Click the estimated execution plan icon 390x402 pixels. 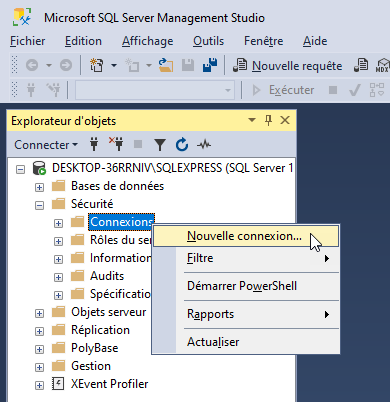[377, 90]
